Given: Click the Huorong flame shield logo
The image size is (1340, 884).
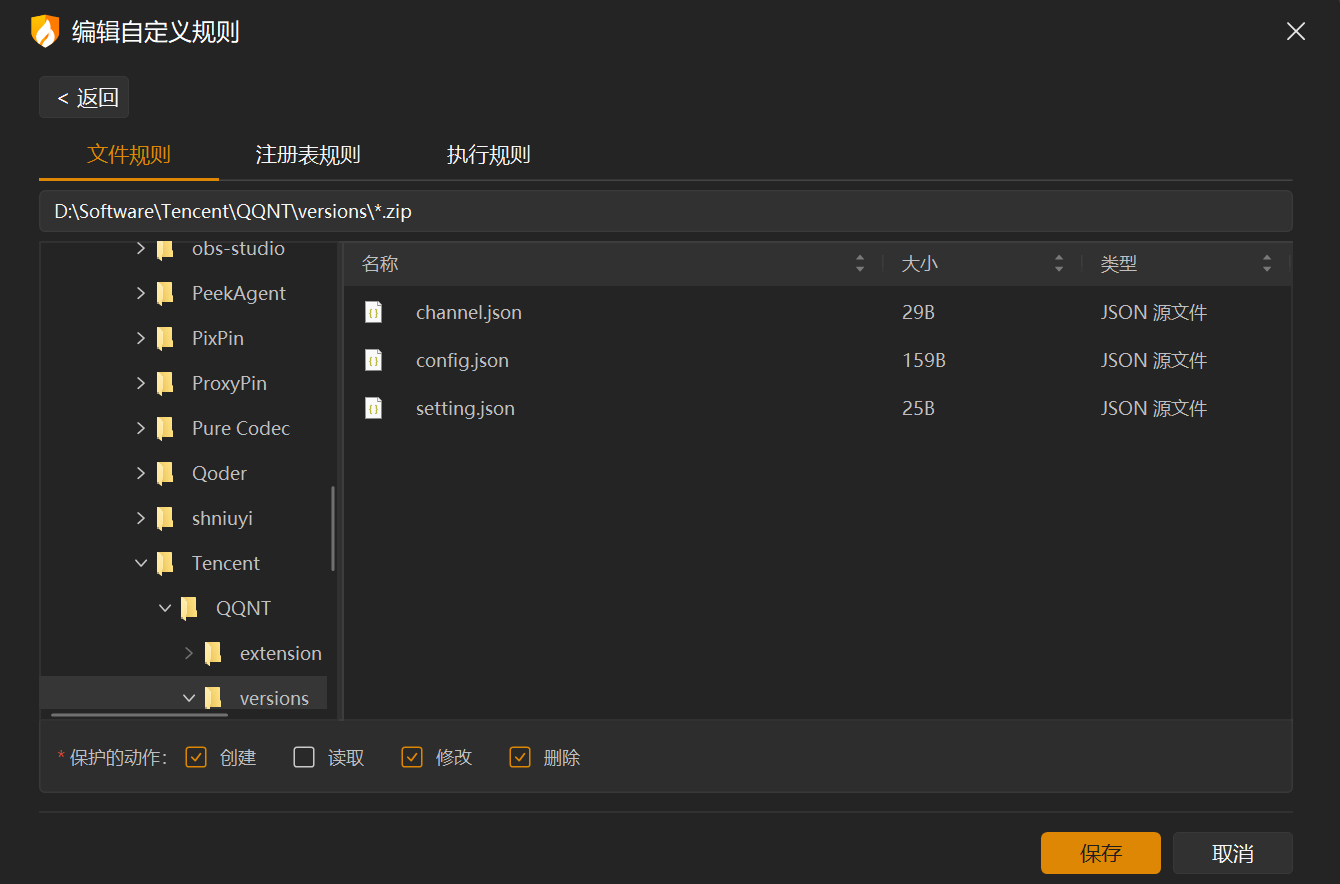Looking at the screenshot, I should (45, 32).
